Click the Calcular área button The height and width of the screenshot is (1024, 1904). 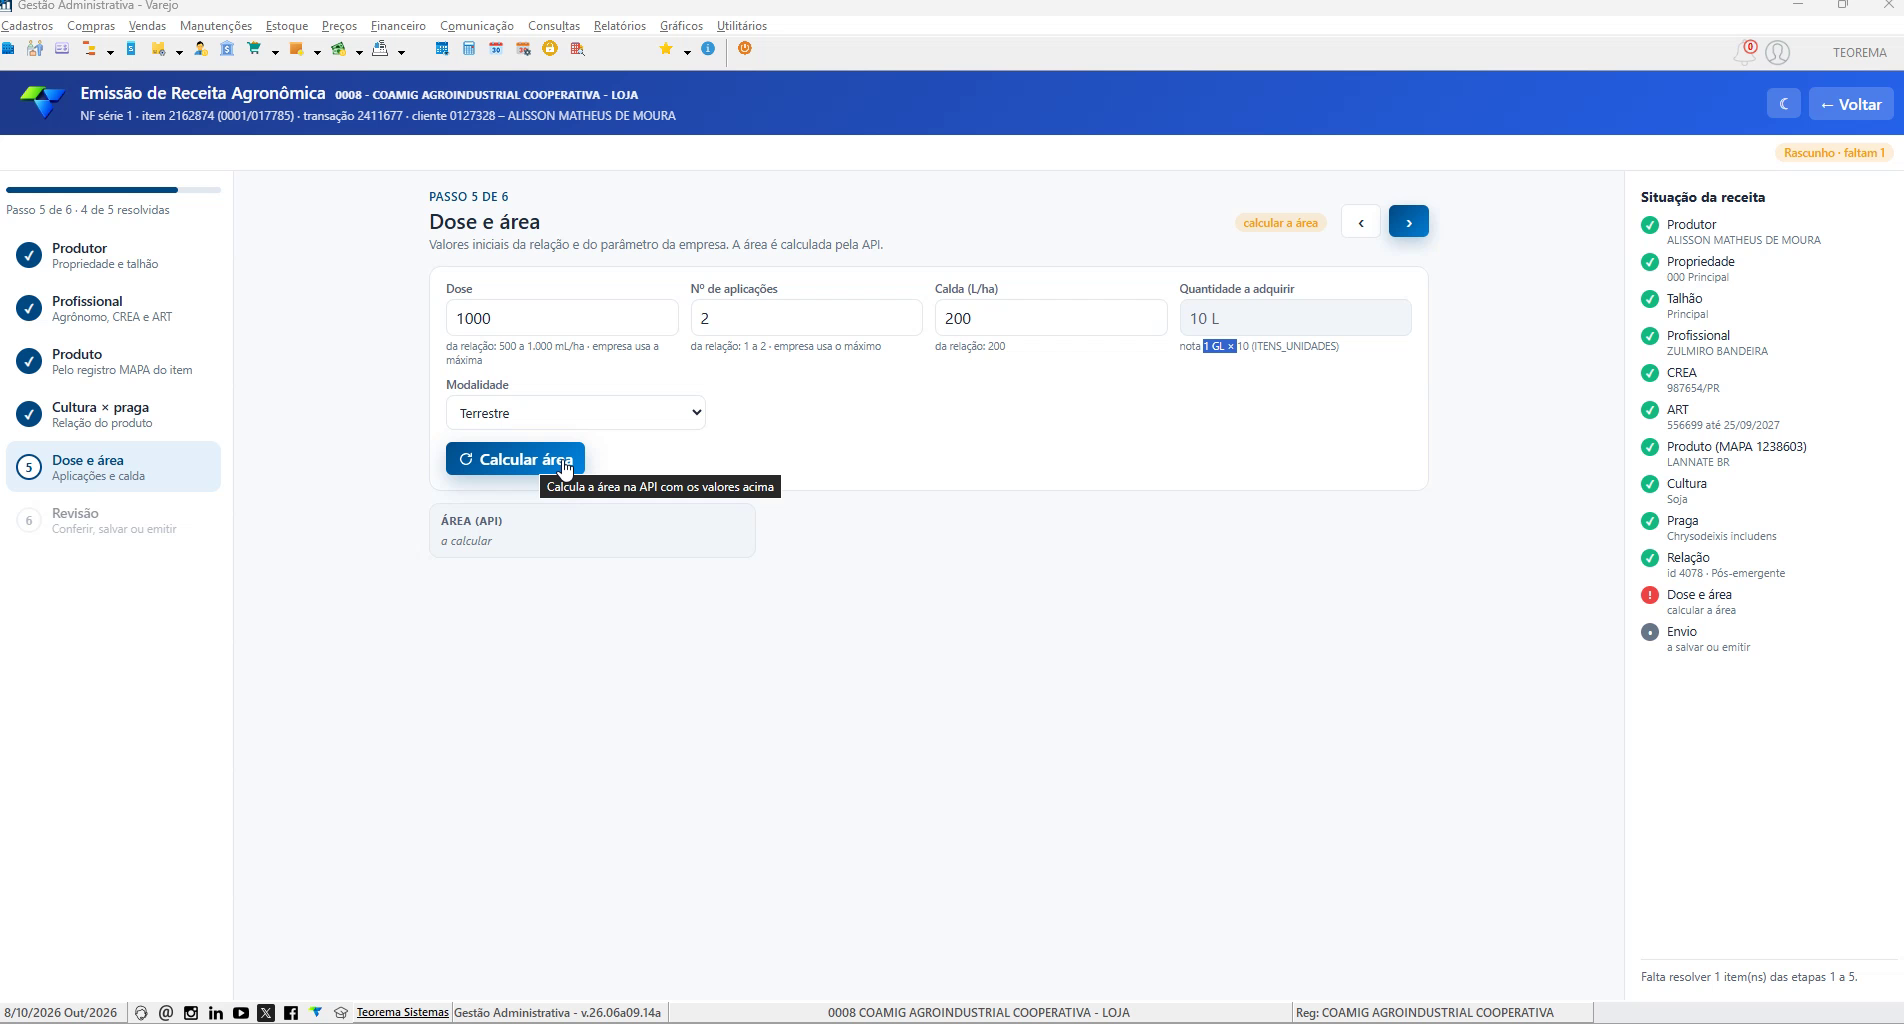515,459
